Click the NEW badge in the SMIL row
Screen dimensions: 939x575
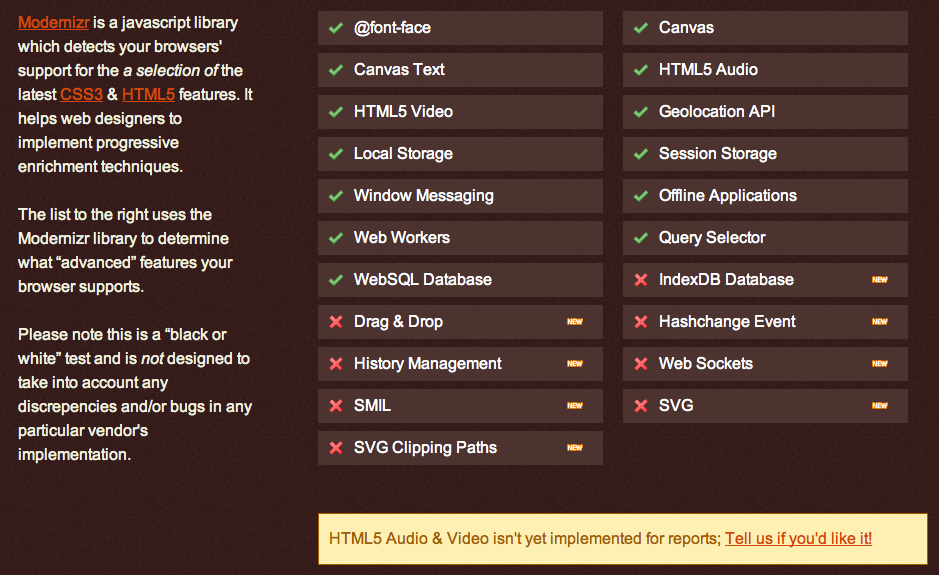pos(575,405)
